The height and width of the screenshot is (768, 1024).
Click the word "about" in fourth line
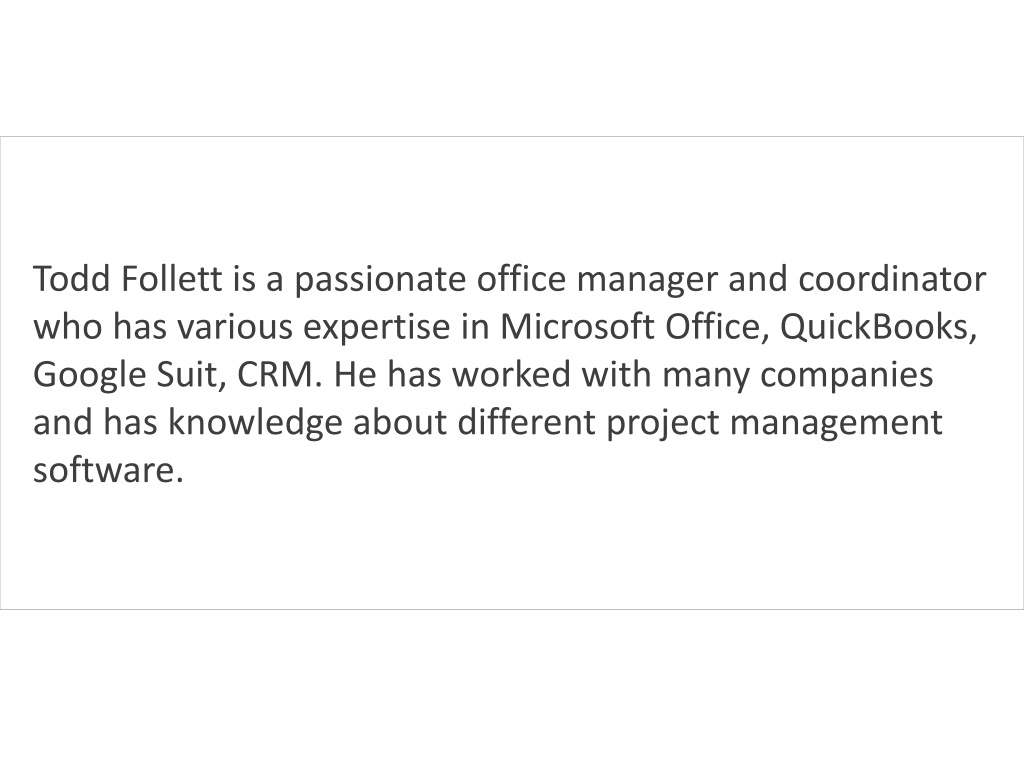click(400, 422)
